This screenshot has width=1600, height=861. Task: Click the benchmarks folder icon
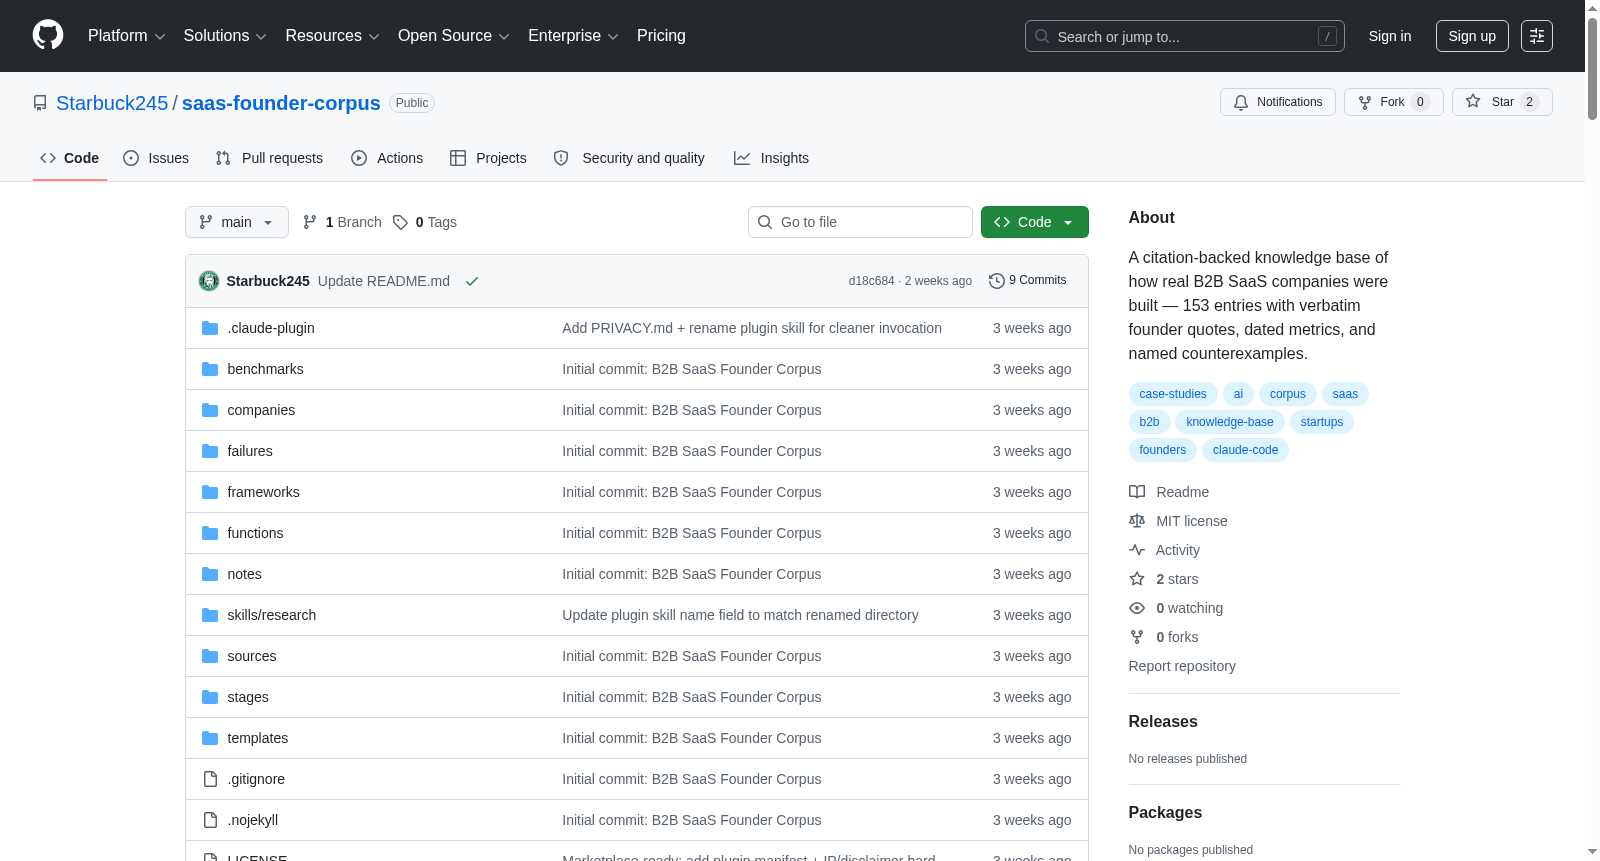click(x=210, y=369)
